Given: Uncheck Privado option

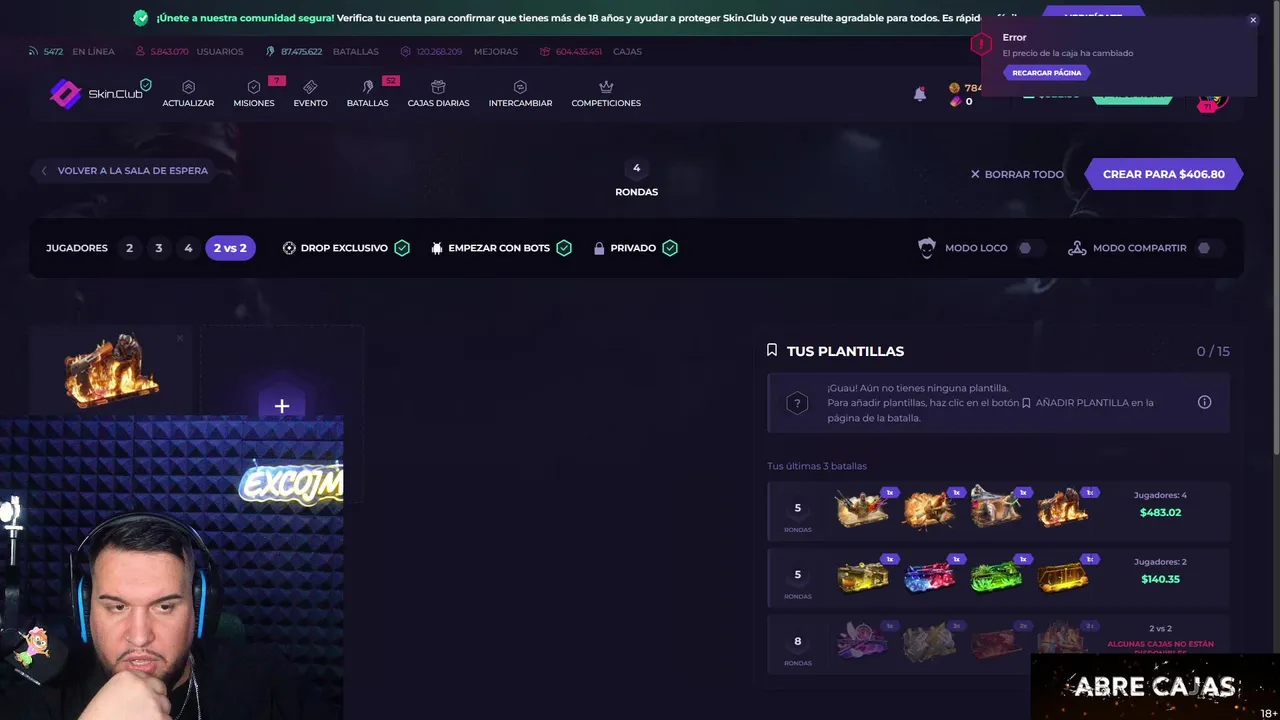Looking at the screenshot, I should pos(670,248).
